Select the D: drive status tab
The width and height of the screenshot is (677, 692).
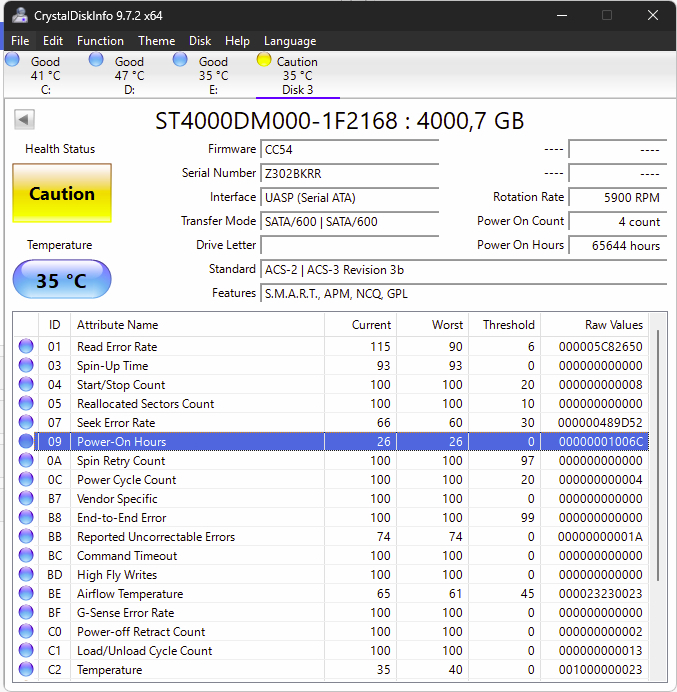(129, 75)
